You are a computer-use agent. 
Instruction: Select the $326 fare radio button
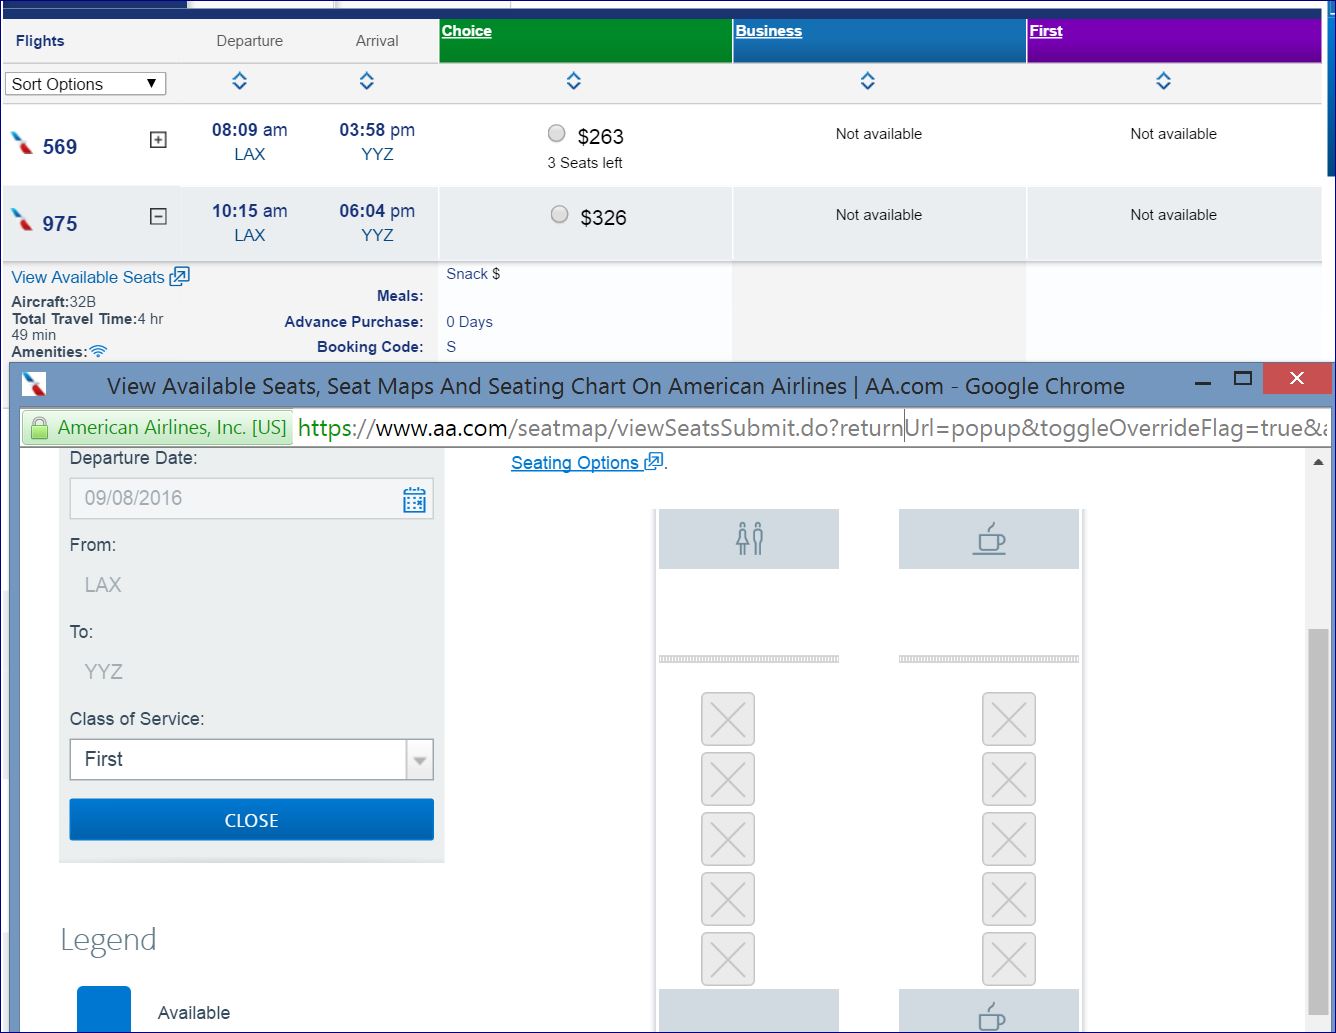[560, 214]
